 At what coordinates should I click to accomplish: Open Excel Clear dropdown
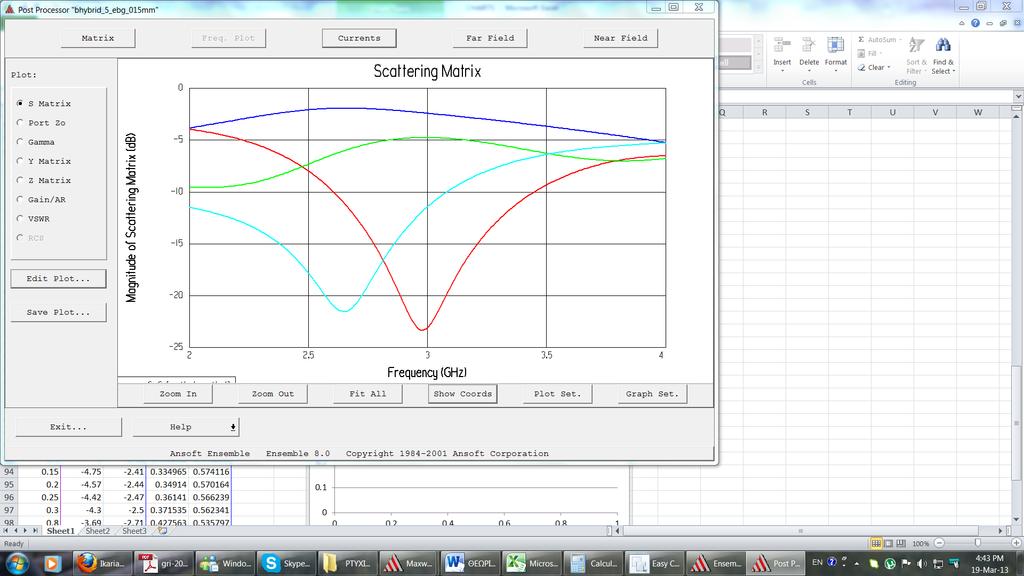(x=874, y=67)
